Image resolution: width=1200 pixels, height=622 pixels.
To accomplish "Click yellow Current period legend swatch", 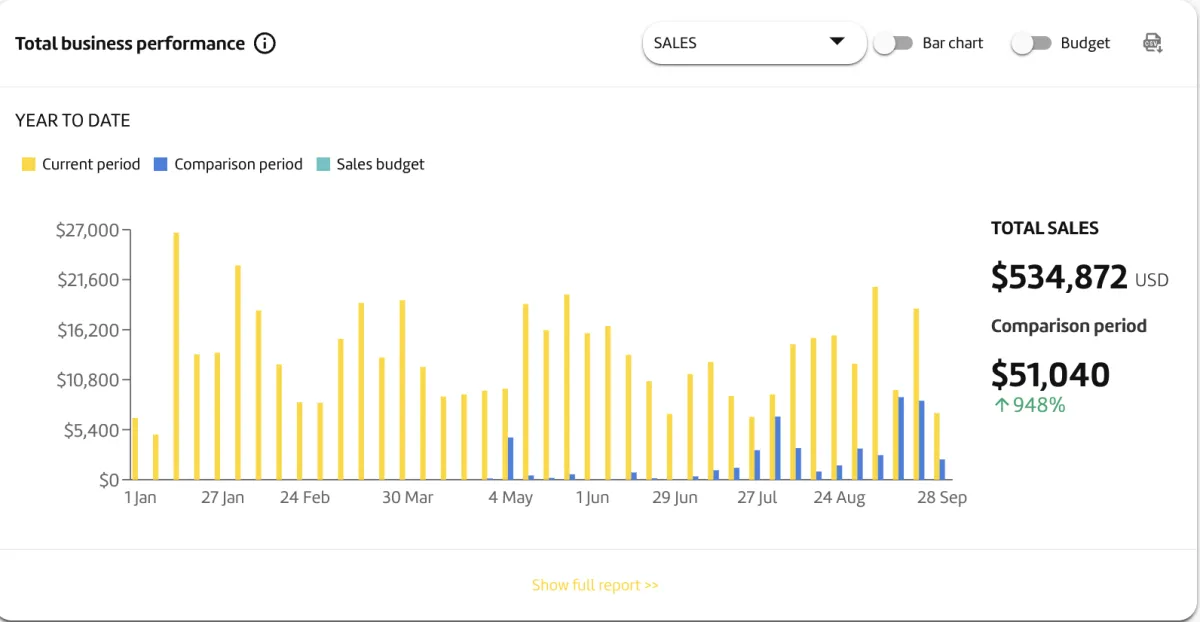I will point(29,164).
